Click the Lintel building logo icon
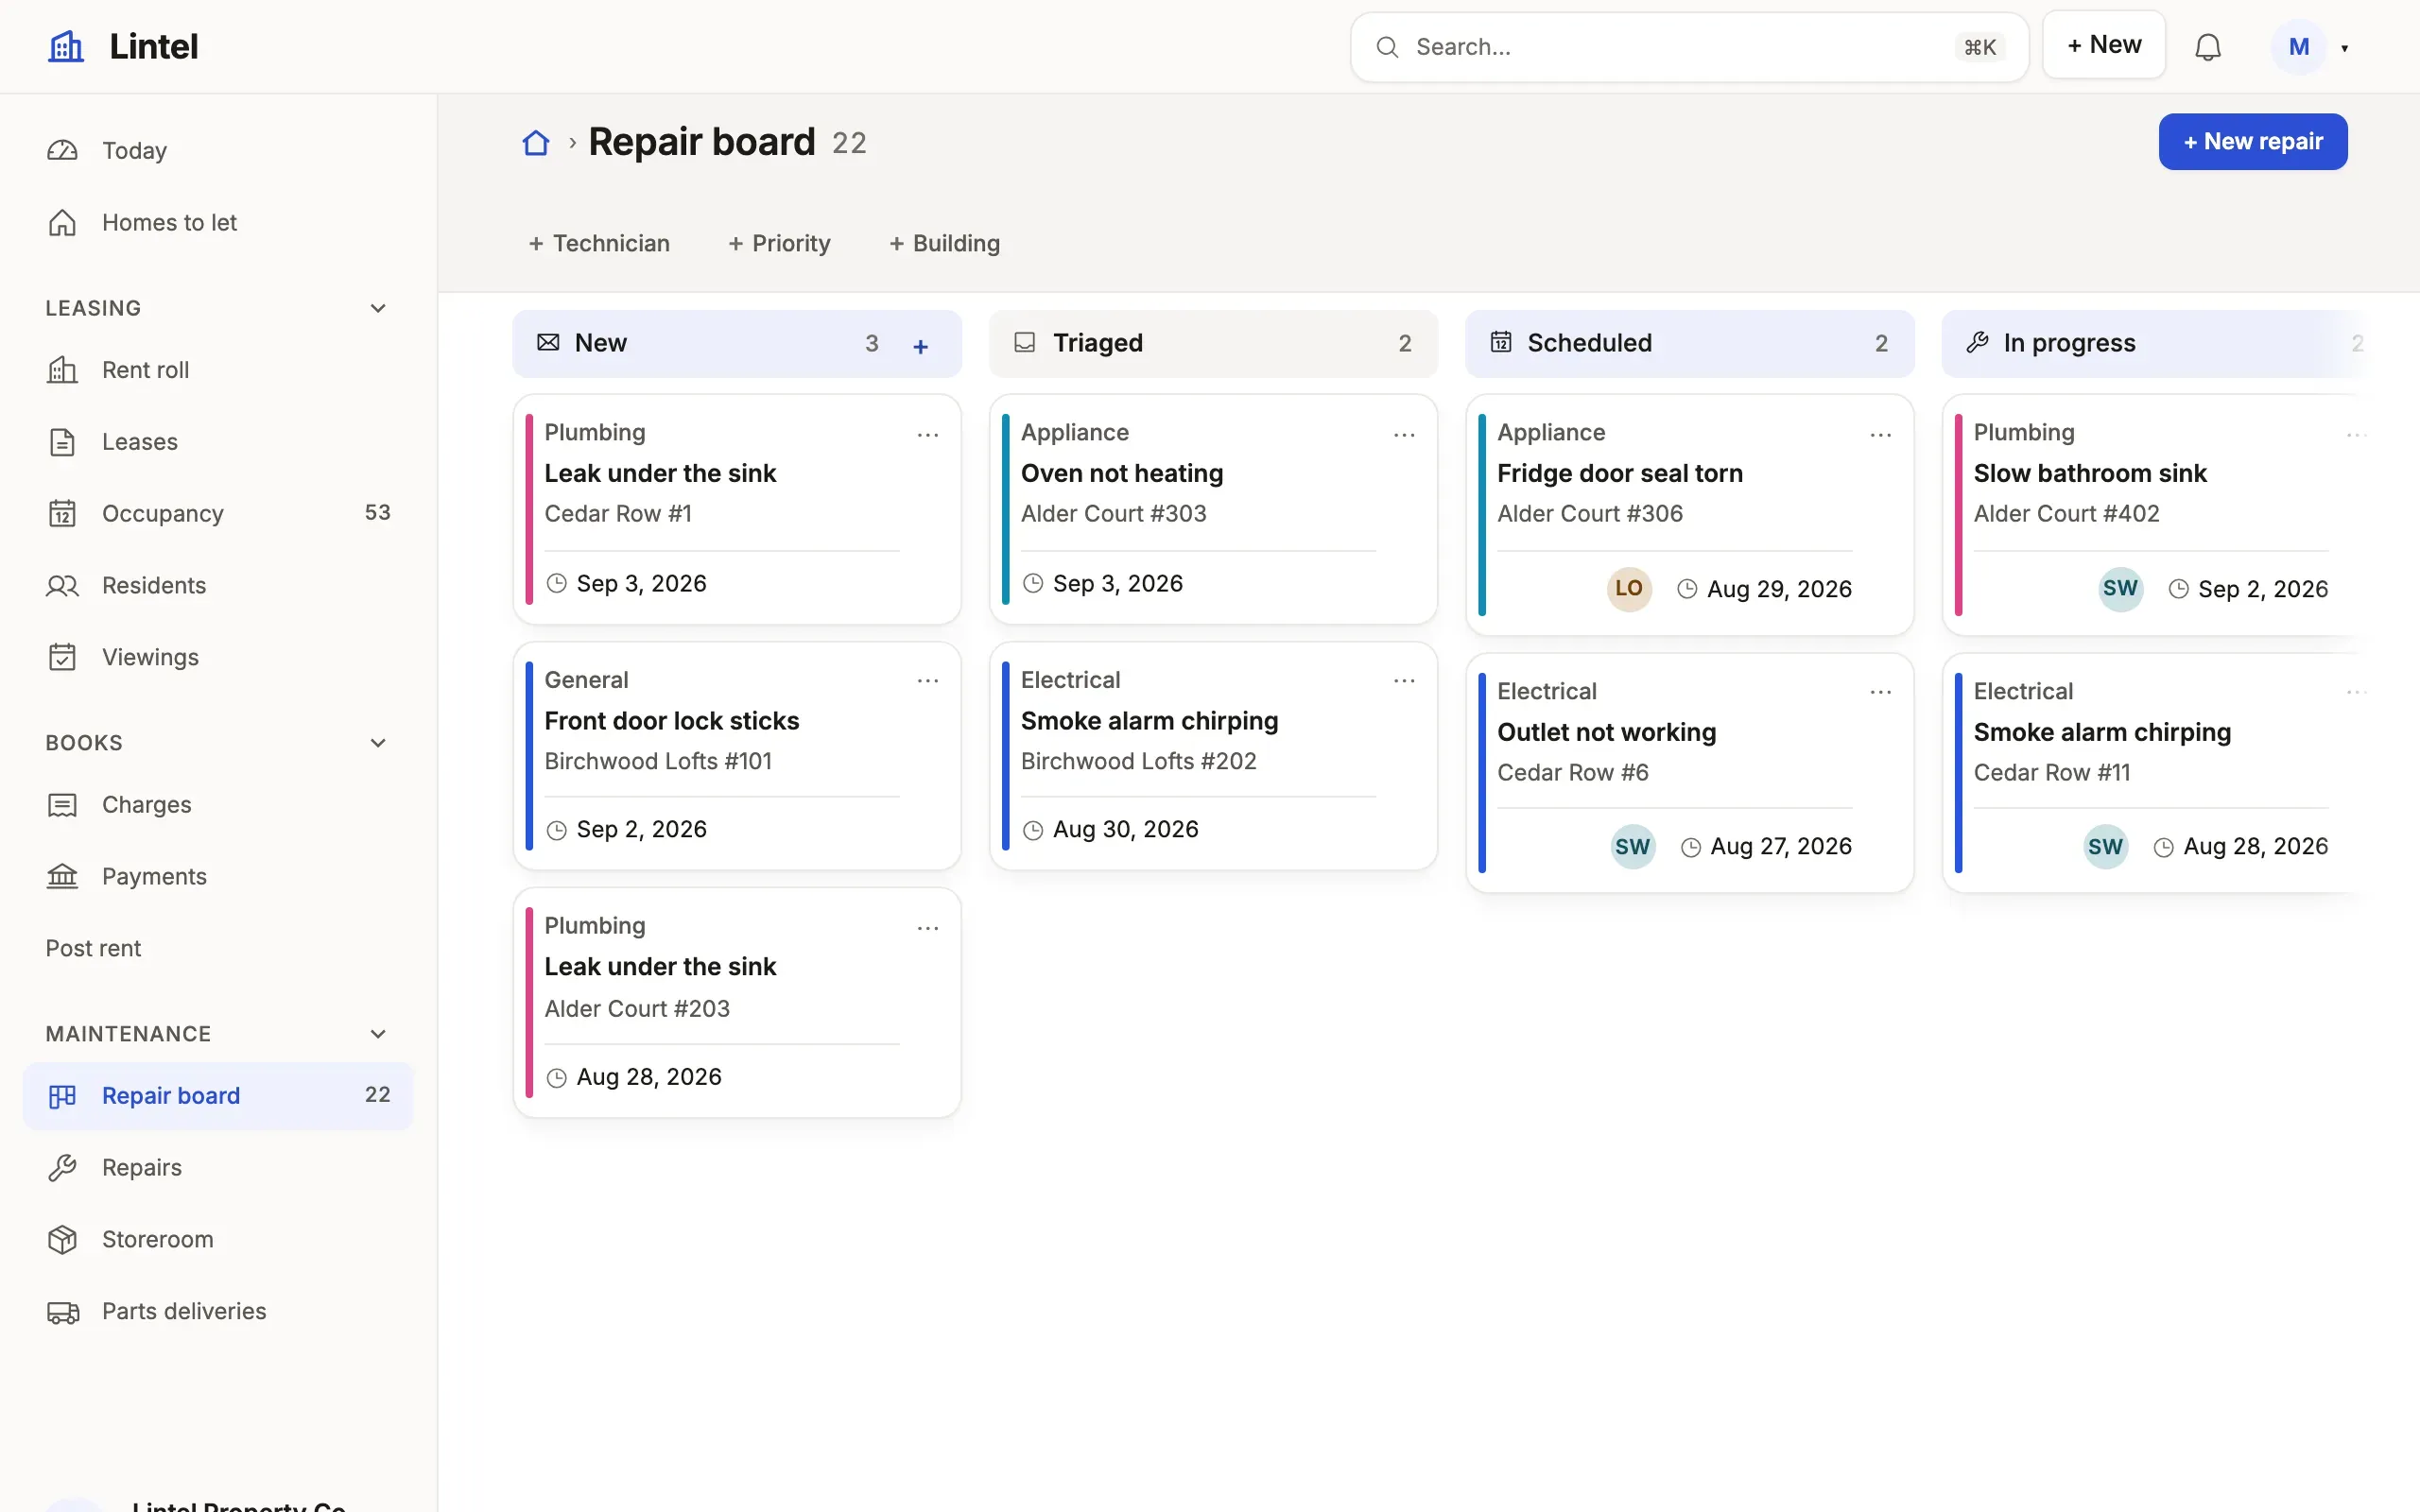Viewport: 2420px width, 1512px height. (x=66, y=46)
